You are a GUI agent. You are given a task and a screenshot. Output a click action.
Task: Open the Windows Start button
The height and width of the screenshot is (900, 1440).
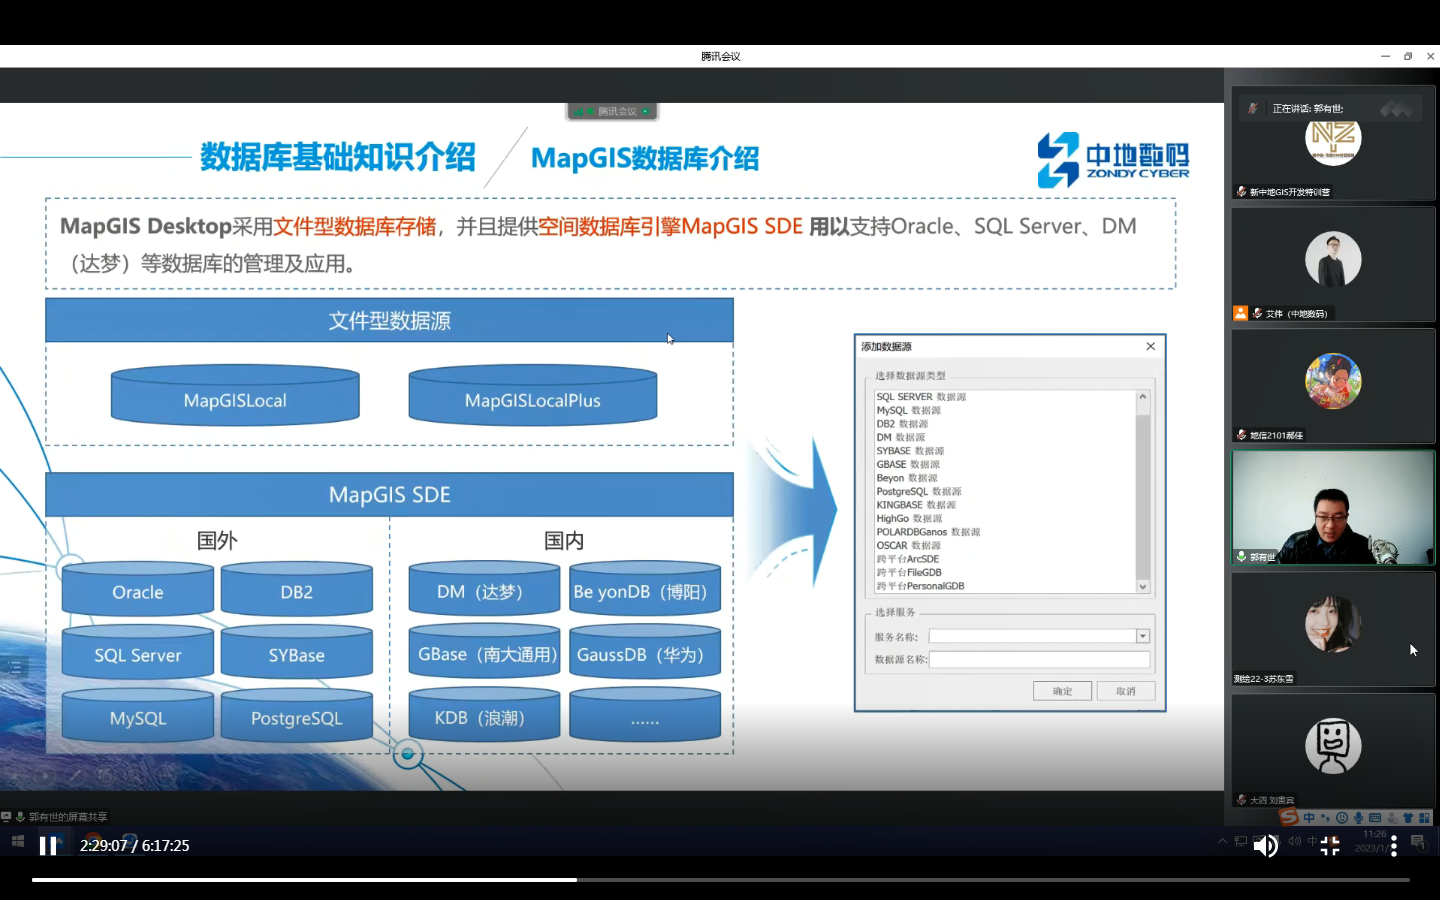pyautogui.click(x=17, y=842)
